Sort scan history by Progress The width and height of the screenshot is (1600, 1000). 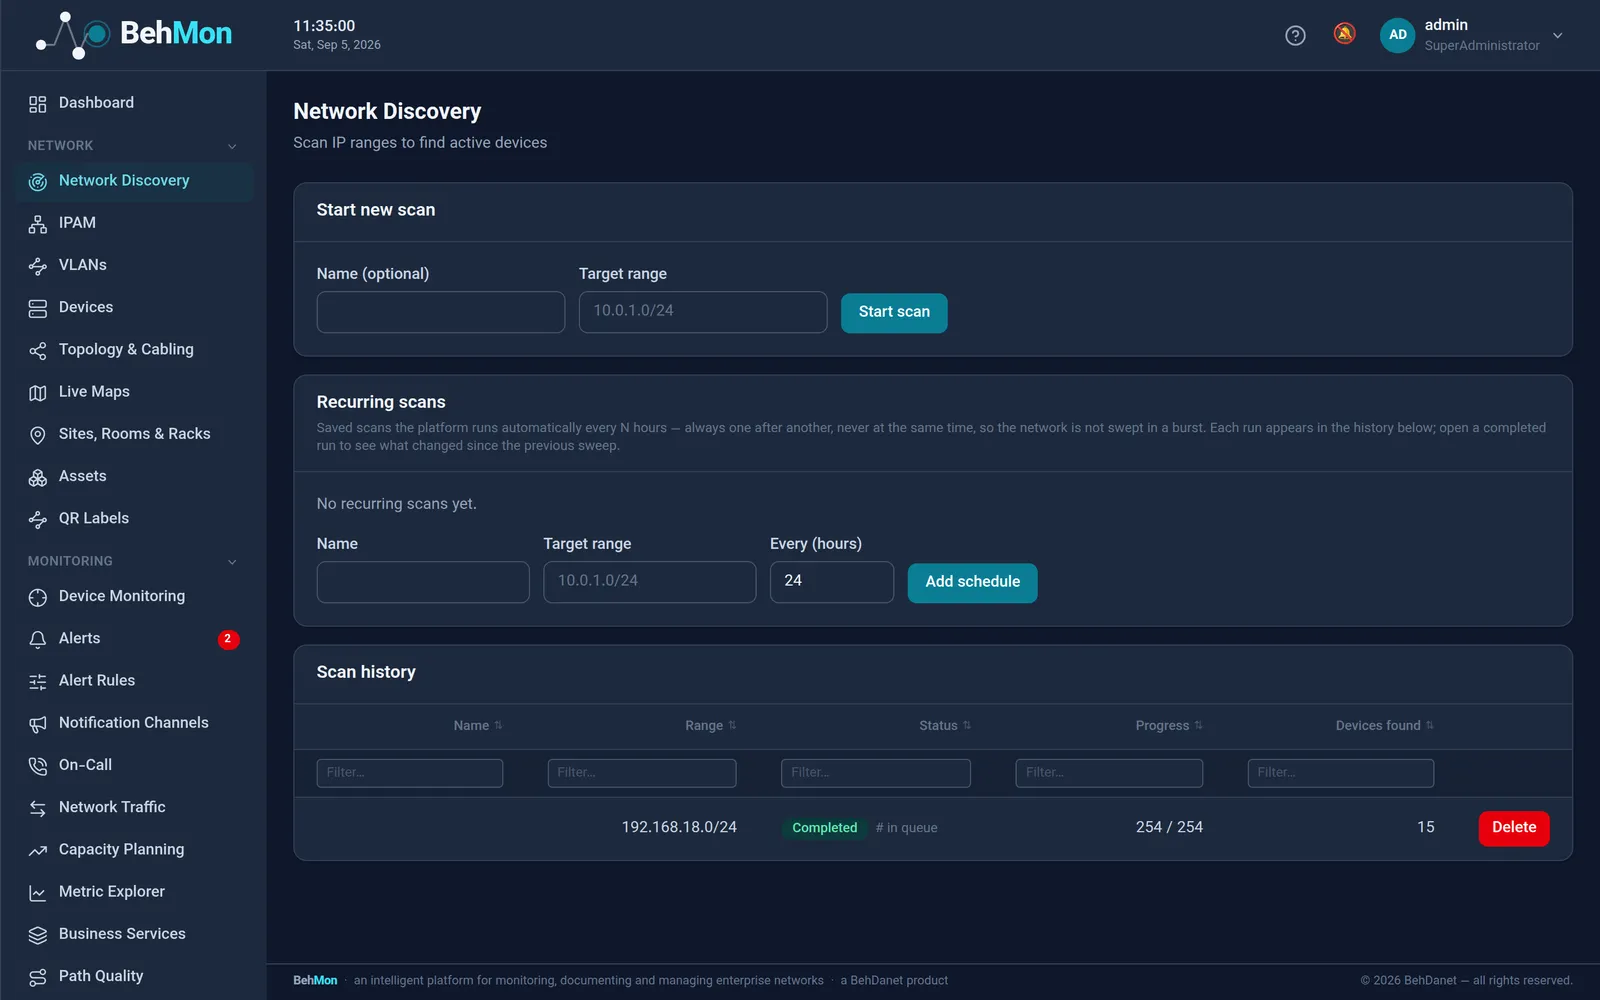pyautogui.click(x=1169, y=726)
